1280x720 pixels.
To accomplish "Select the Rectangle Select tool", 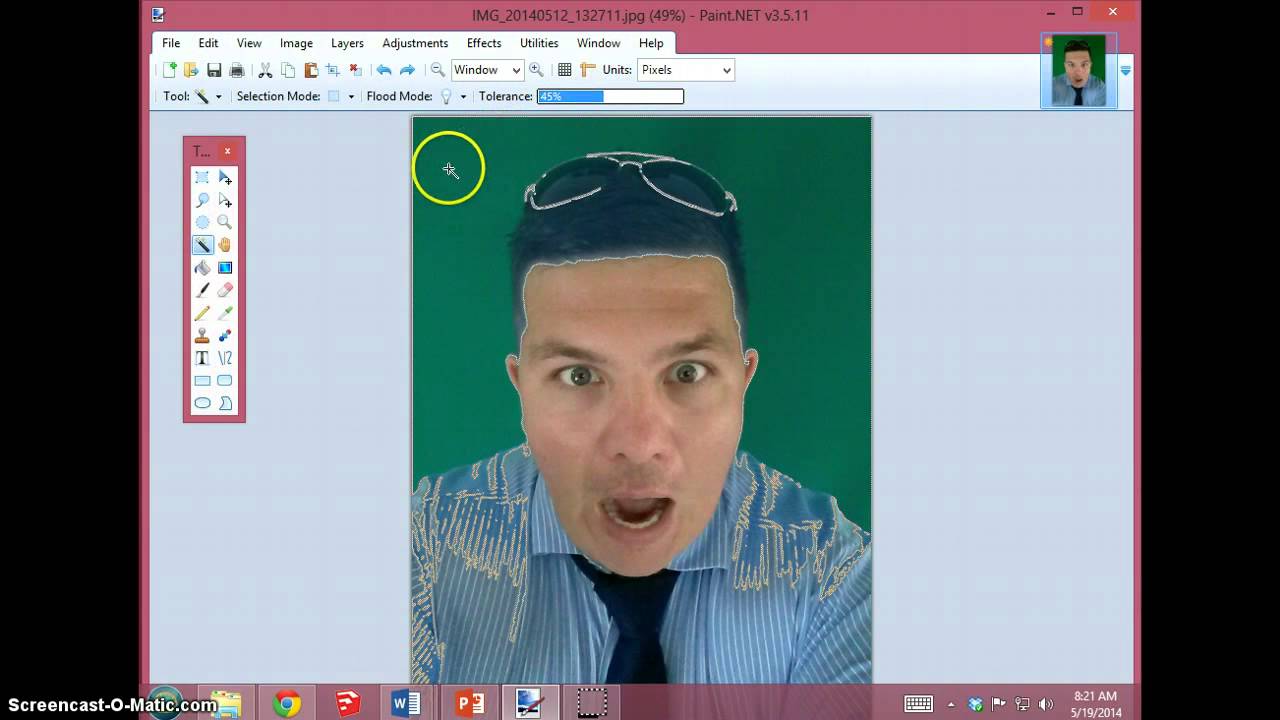I will click(202, 177).
